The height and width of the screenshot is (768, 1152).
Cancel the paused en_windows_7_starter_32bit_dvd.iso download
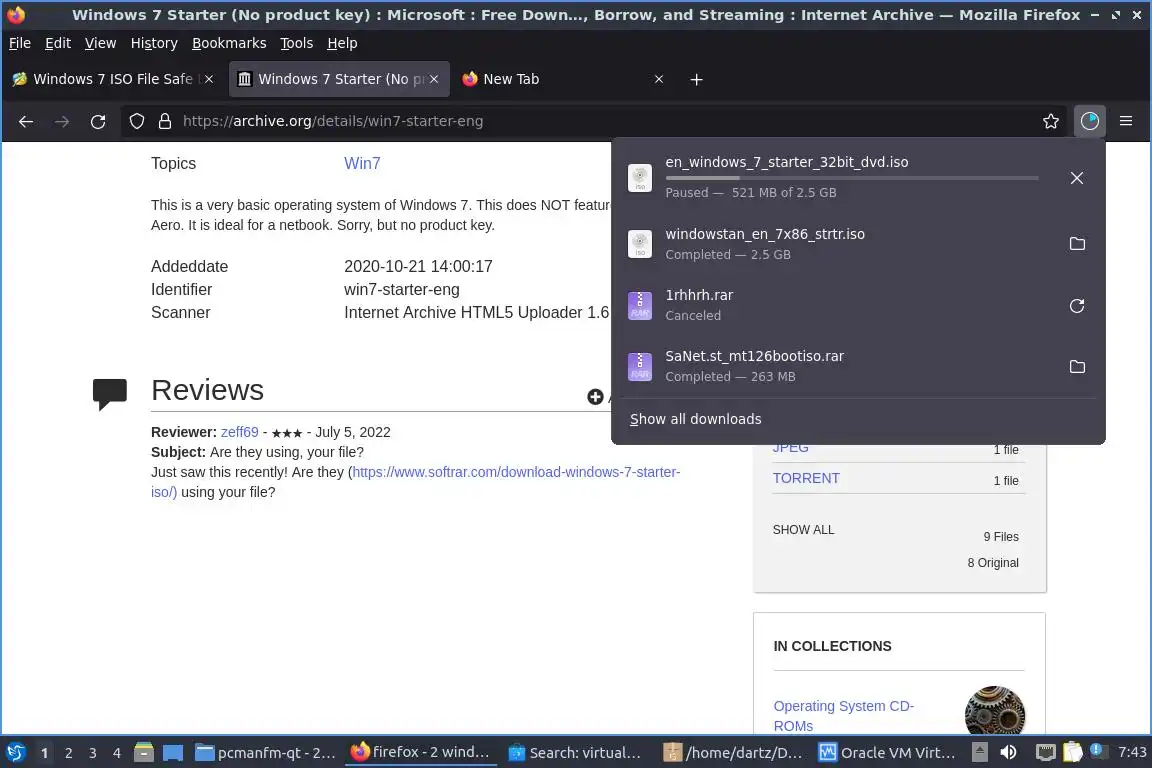(1076, 178)
